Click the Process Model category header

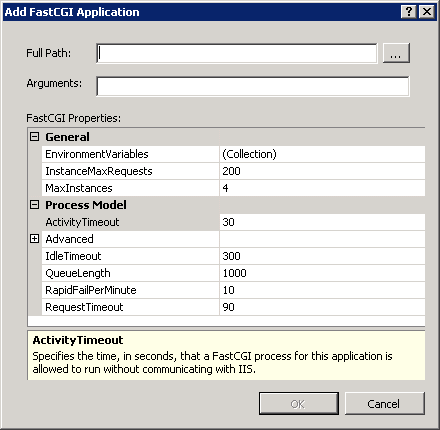tap(86, 205)
